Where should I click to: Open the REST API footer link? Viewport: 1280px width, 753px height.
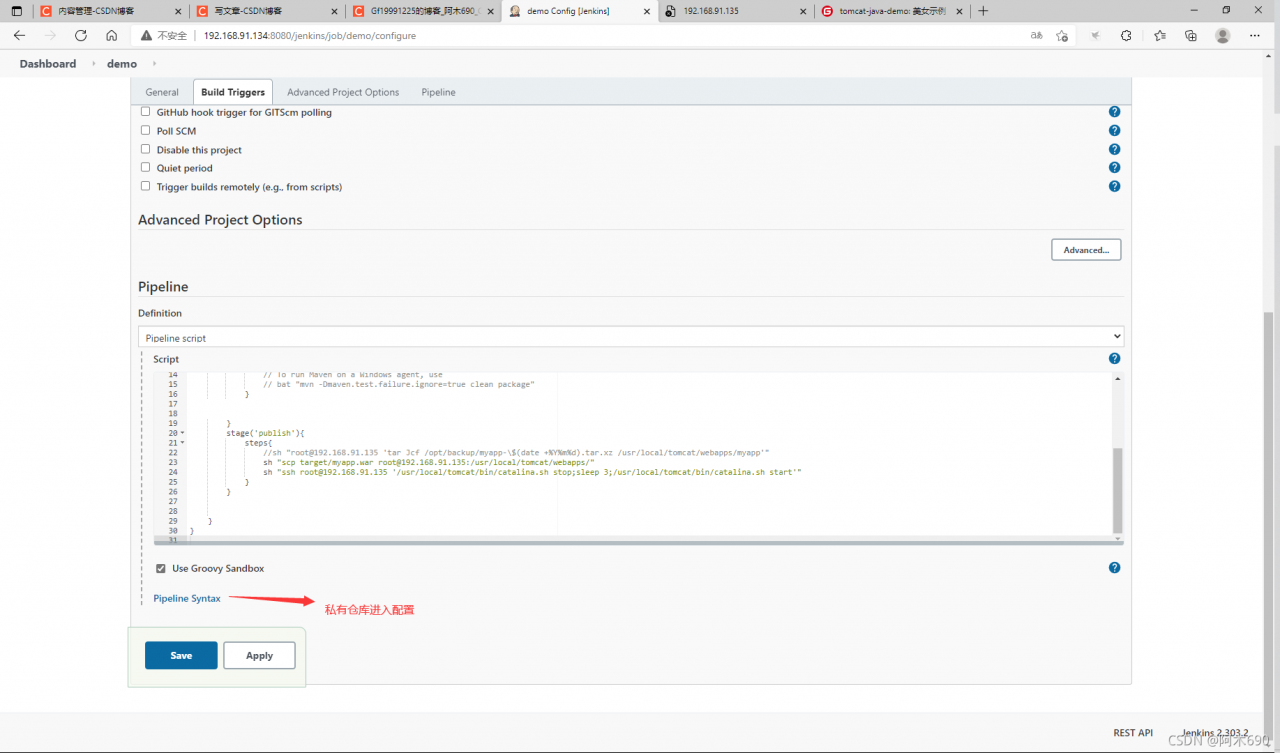coord(1133,733)
